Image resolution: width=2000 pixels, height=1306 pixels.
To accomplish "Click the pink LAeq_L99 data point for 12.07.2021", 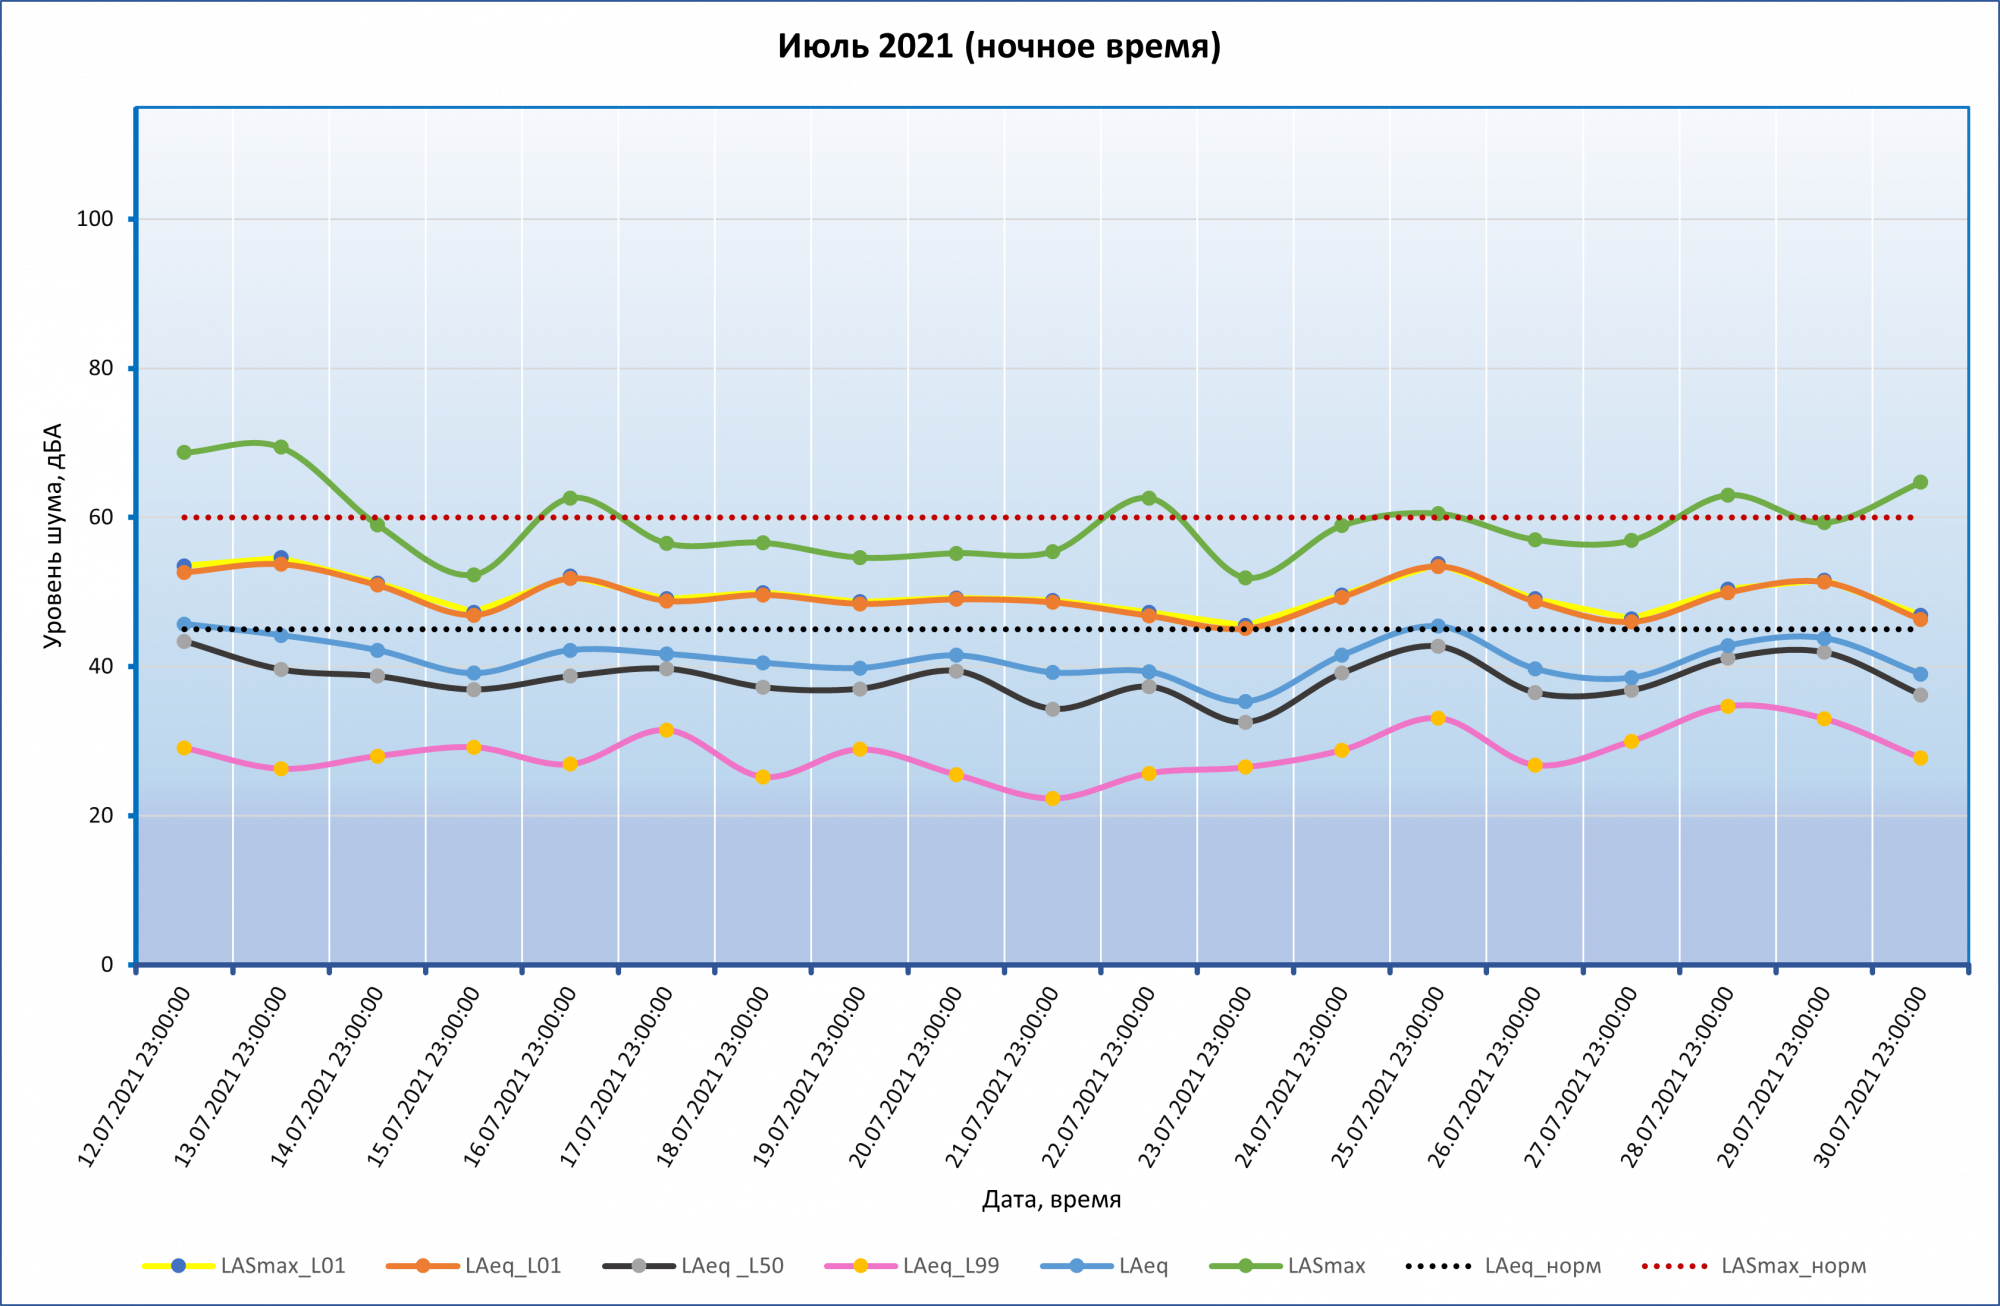I will (x=184, y=748).
